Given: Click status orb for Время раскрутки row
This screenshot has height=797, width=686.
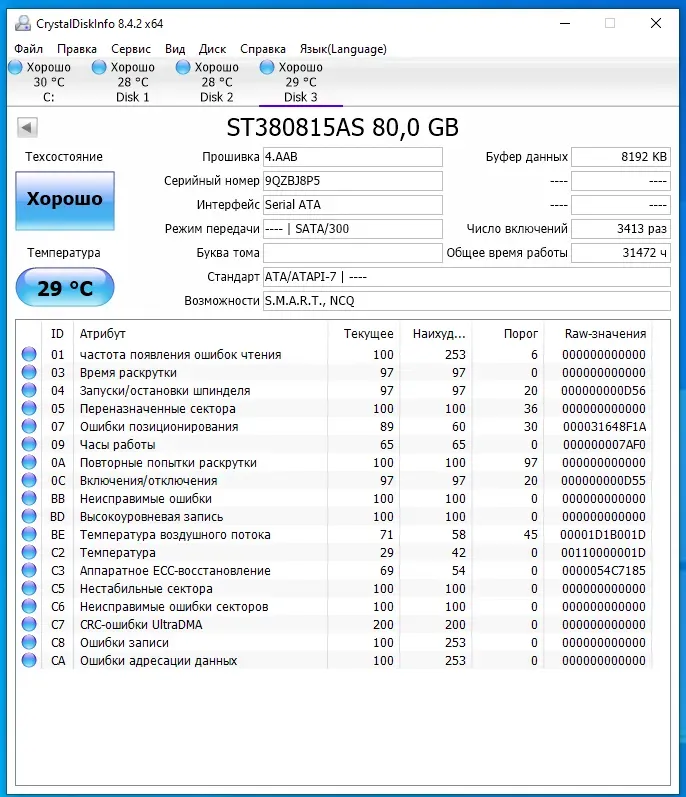Looking at the screenshot, I should [x=29, y=372].
